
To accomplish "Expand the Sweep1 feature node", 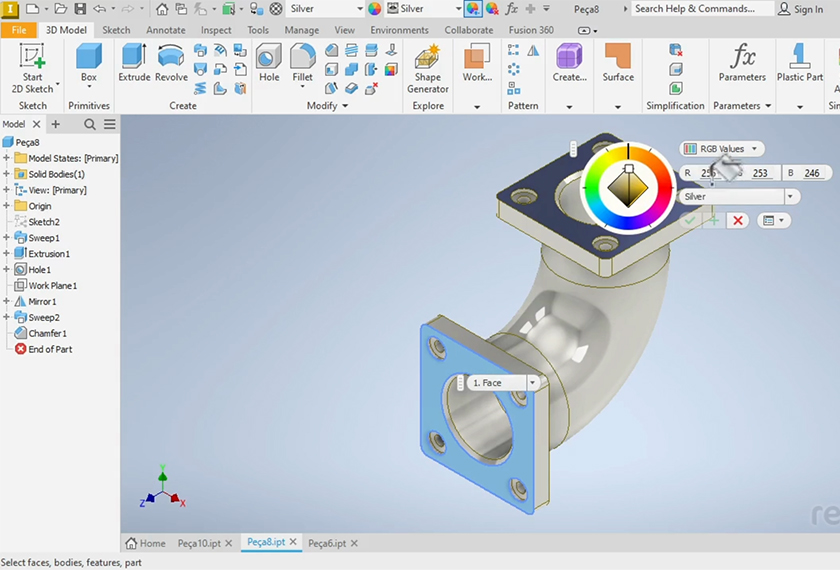I will [x=7, y=238].
